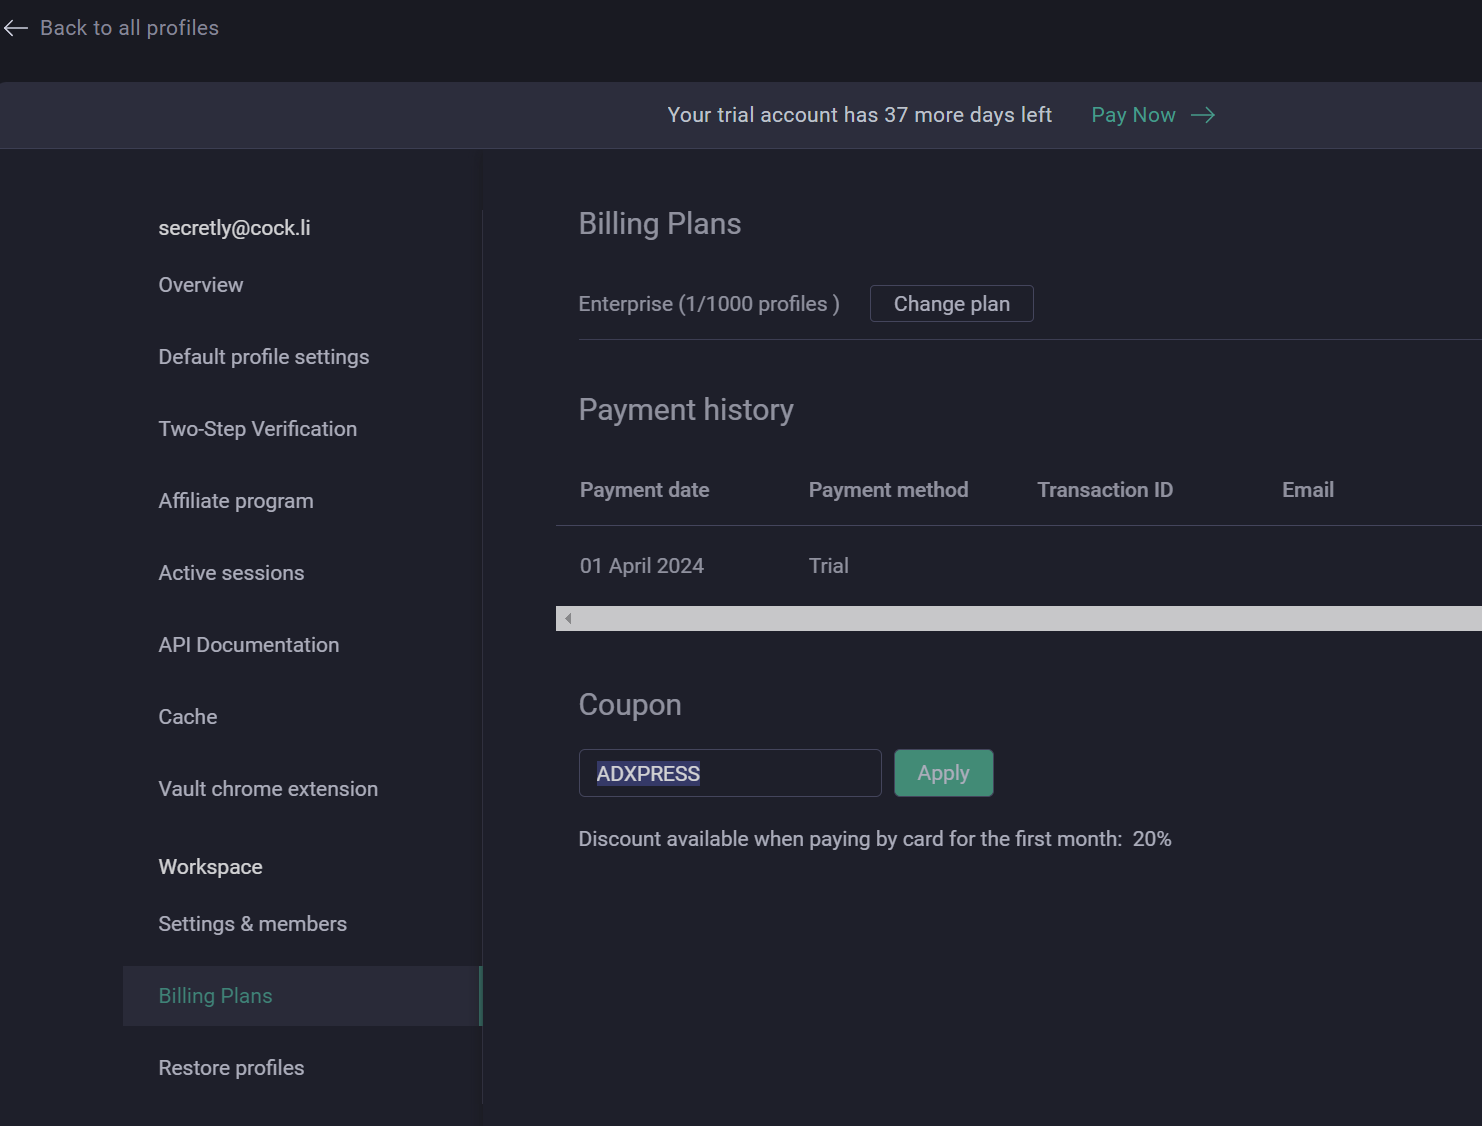The width and height of the screenshot is (1482, 1126).
Task: Go to Settings & members
Action: tap(252, 924)
